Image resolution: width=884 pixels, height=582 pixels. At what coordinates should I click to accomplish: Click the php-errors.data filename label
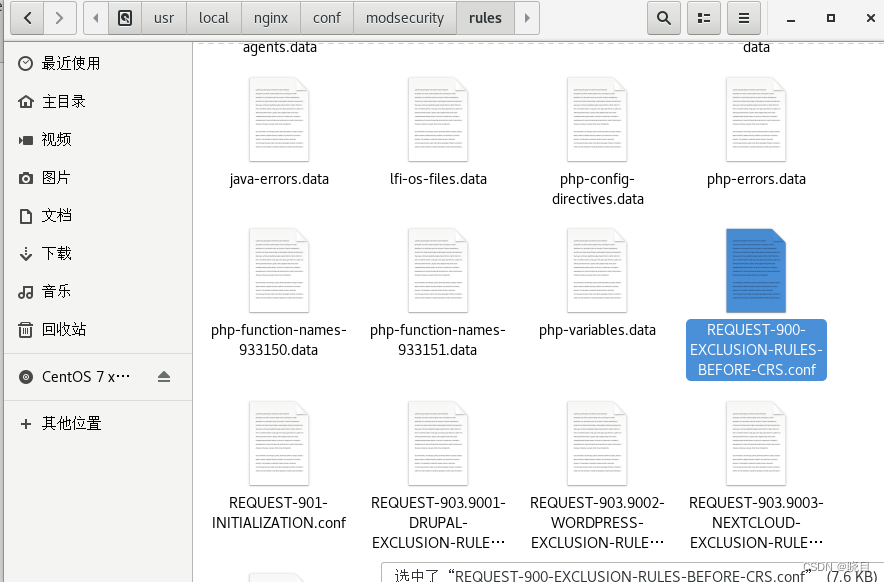coord(756,179)
